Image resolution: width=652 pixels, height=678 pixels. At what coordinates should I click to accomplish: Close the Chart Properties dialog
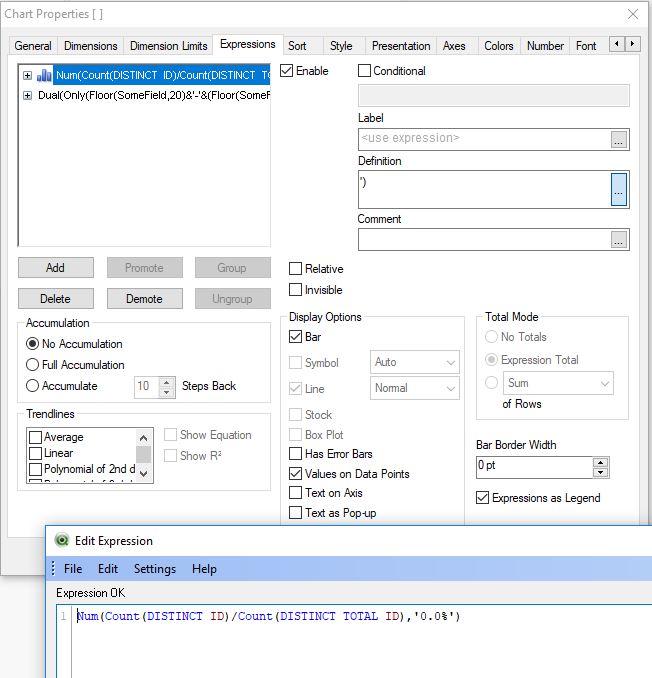(632, 14)
